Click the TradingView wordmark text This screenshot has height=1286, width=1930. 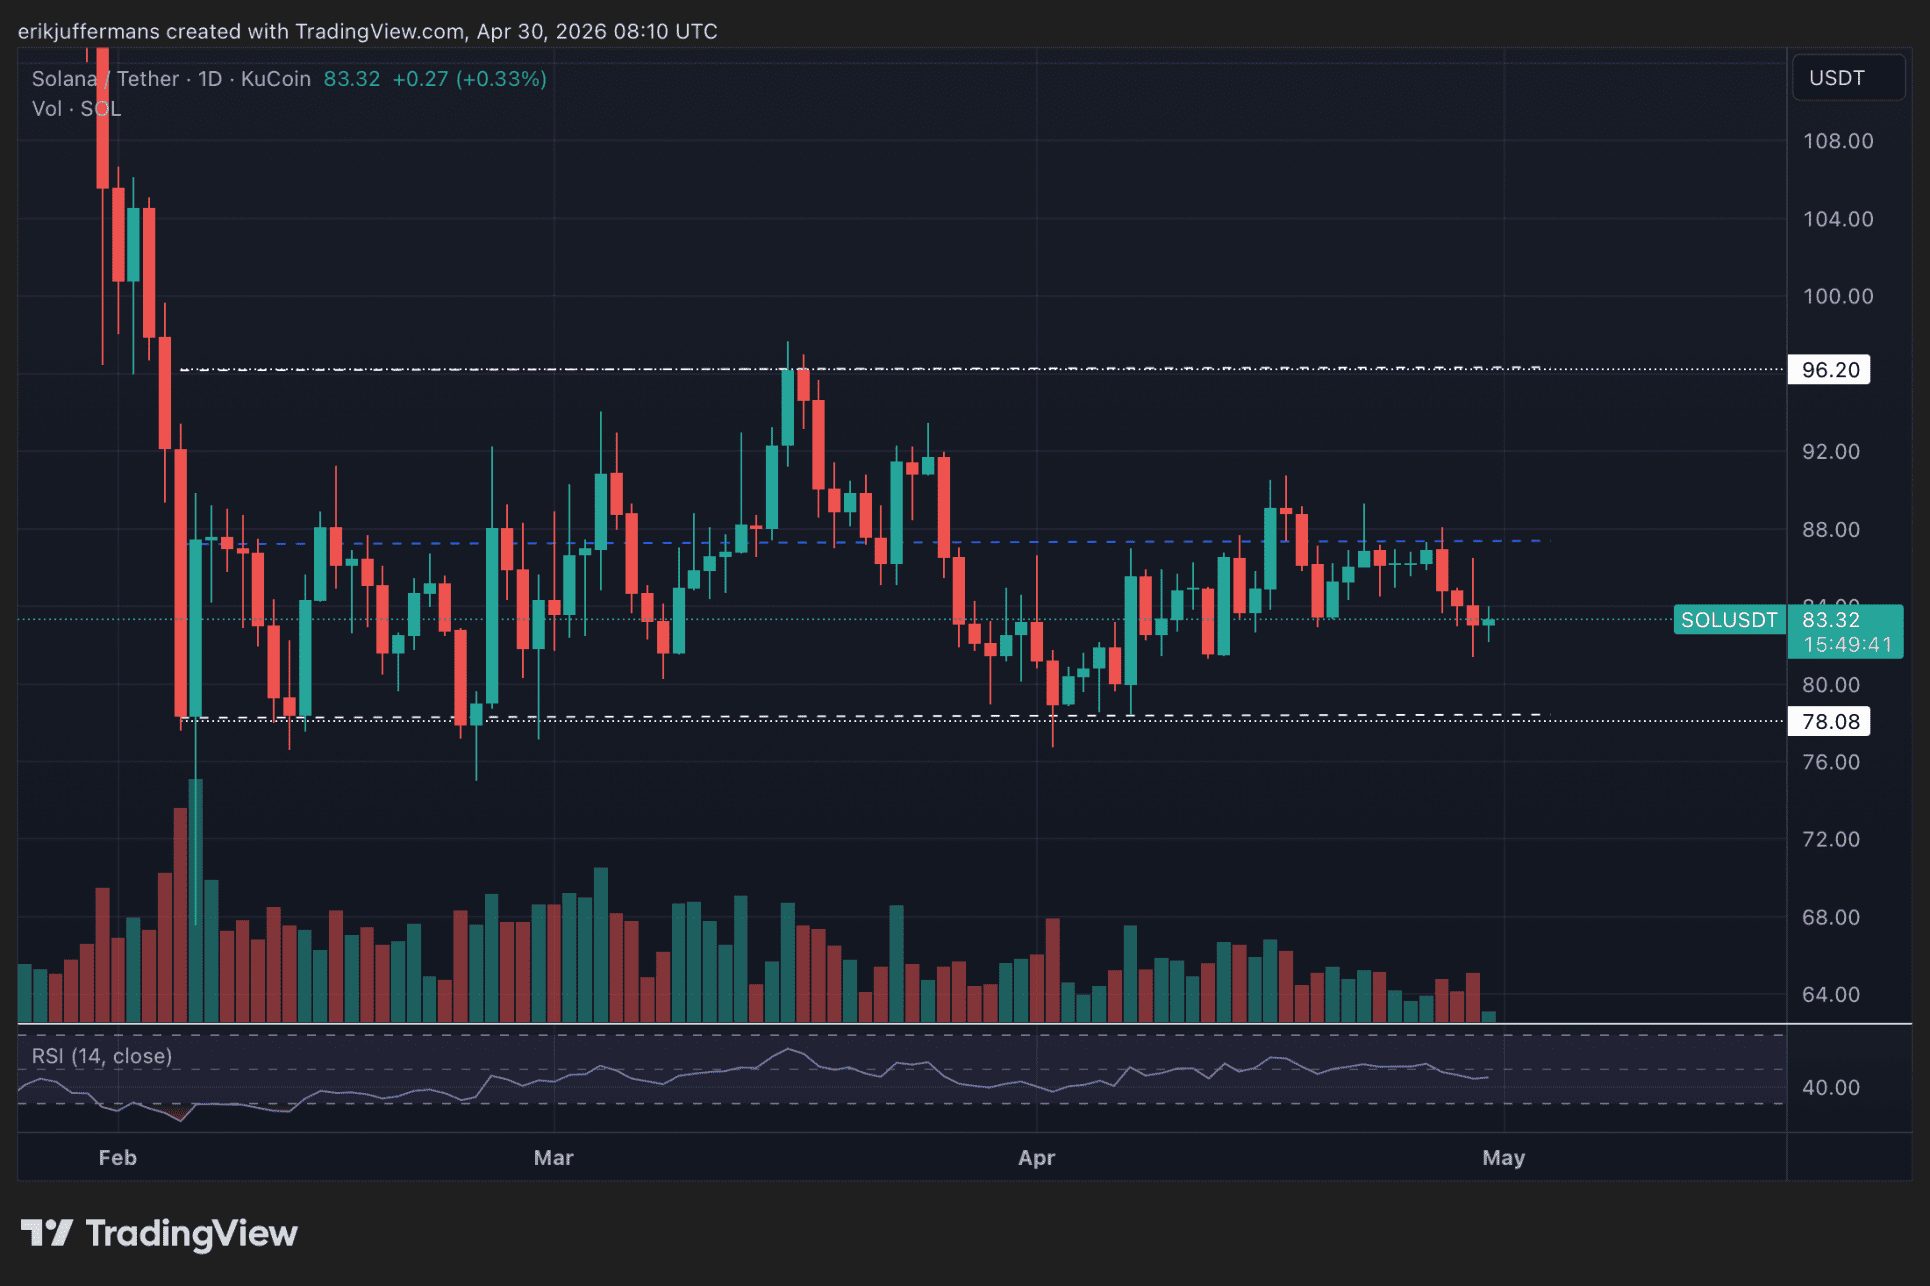click(x=191, y=1233)
